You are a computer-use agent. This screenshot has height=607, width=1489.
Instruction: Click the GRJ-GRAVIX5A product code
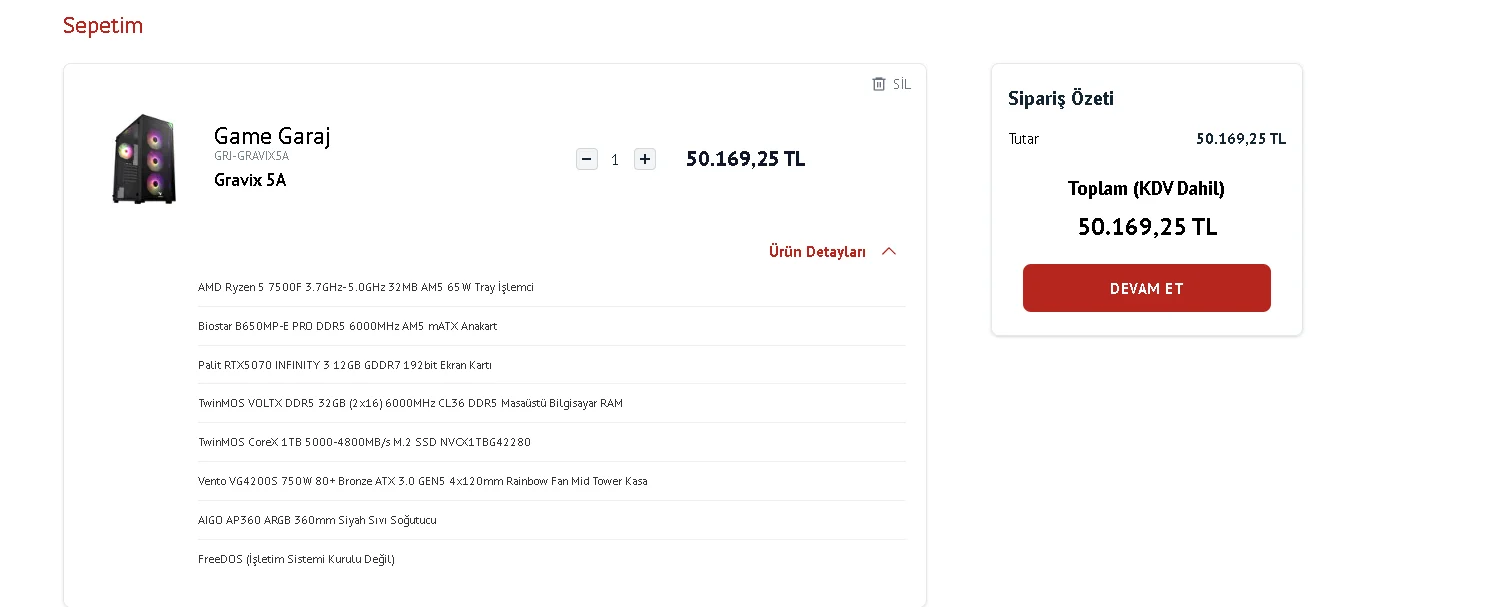point(251,156)
